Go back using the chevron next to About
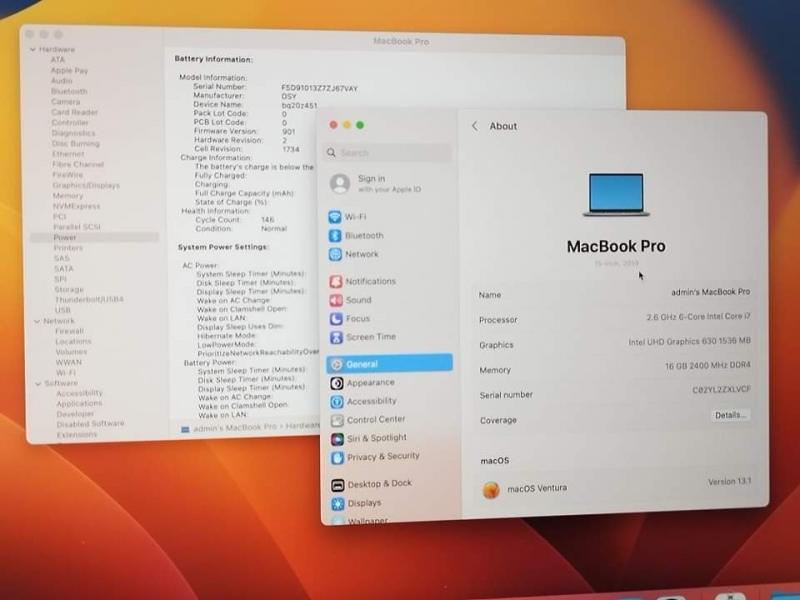This screenshot has height=600, width=800. click(475, 126)
